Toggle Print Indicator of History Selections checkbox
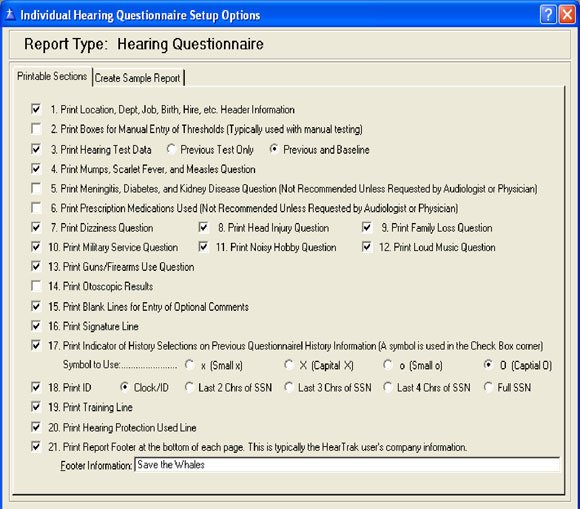The width and height of the screenshot is (580, 509). tap(36, 345)
